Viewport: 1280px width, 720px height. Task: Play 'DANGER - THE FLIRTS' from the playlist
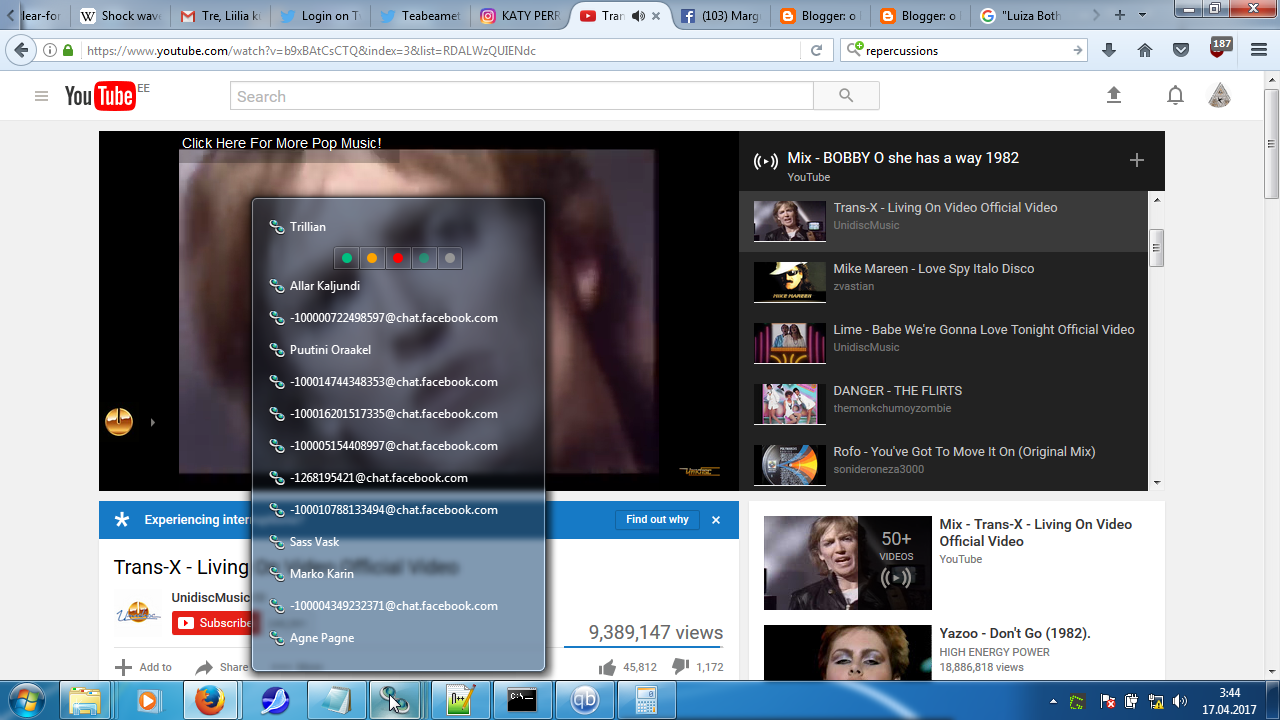click(943, 404)
